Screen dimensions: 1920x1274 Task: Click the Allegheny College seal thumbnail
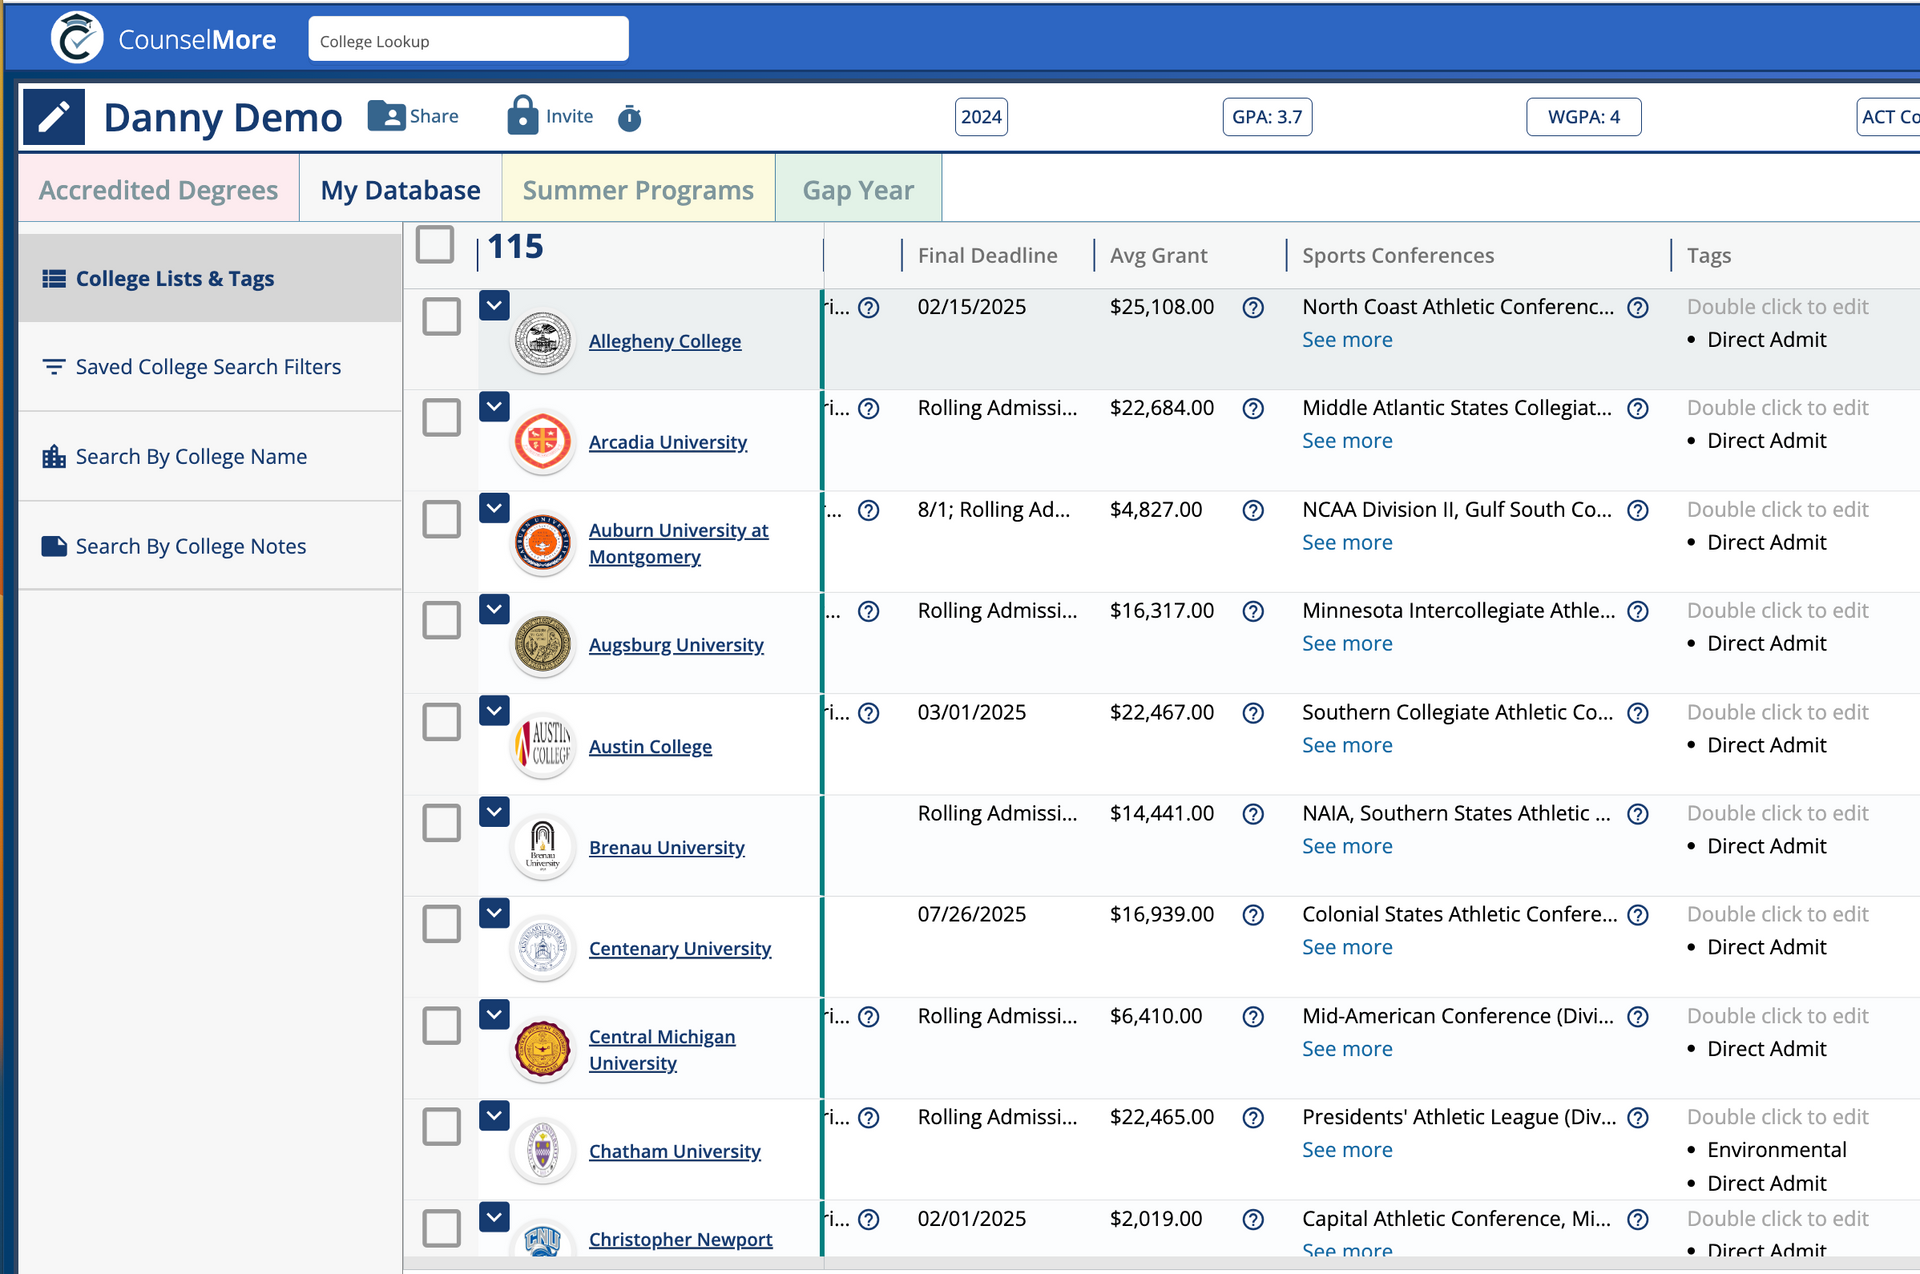coord(543,341)
